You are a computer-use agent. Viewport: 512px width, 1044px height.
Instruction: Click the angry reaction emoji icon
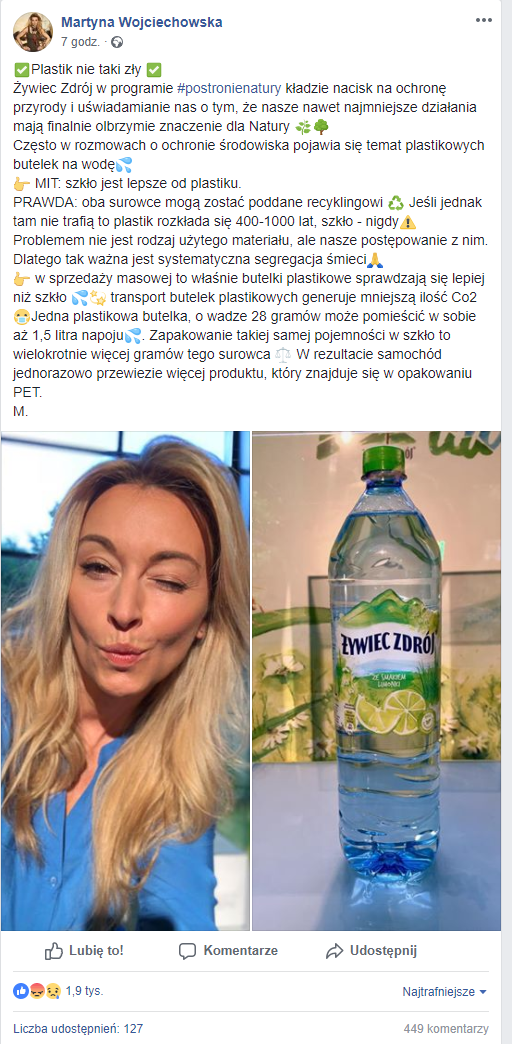(x=37, y=991)
